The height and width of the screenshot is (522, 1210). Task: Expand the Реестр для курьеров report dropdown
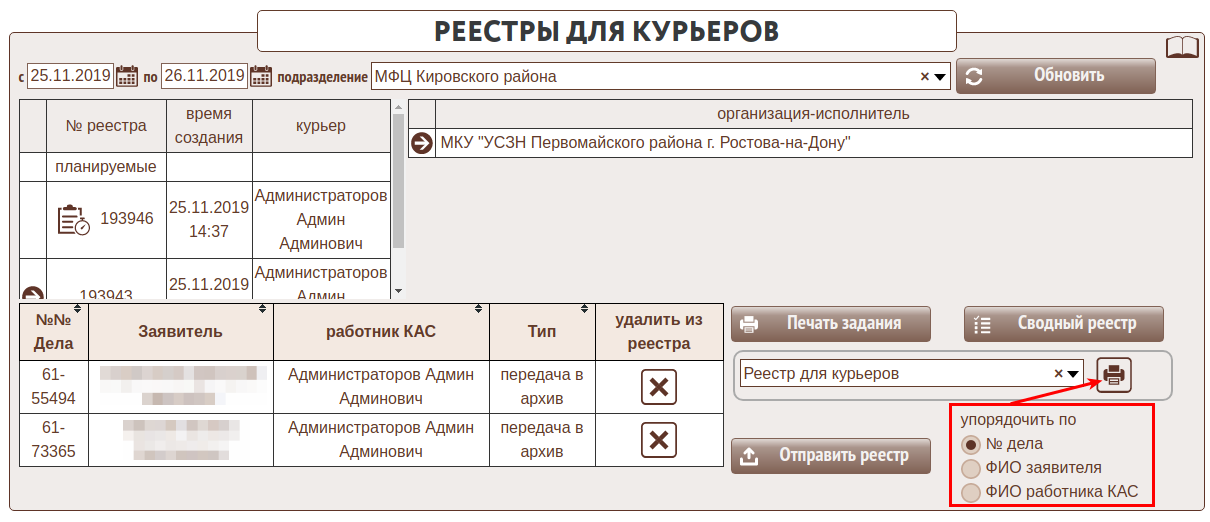pos(1074,374)
